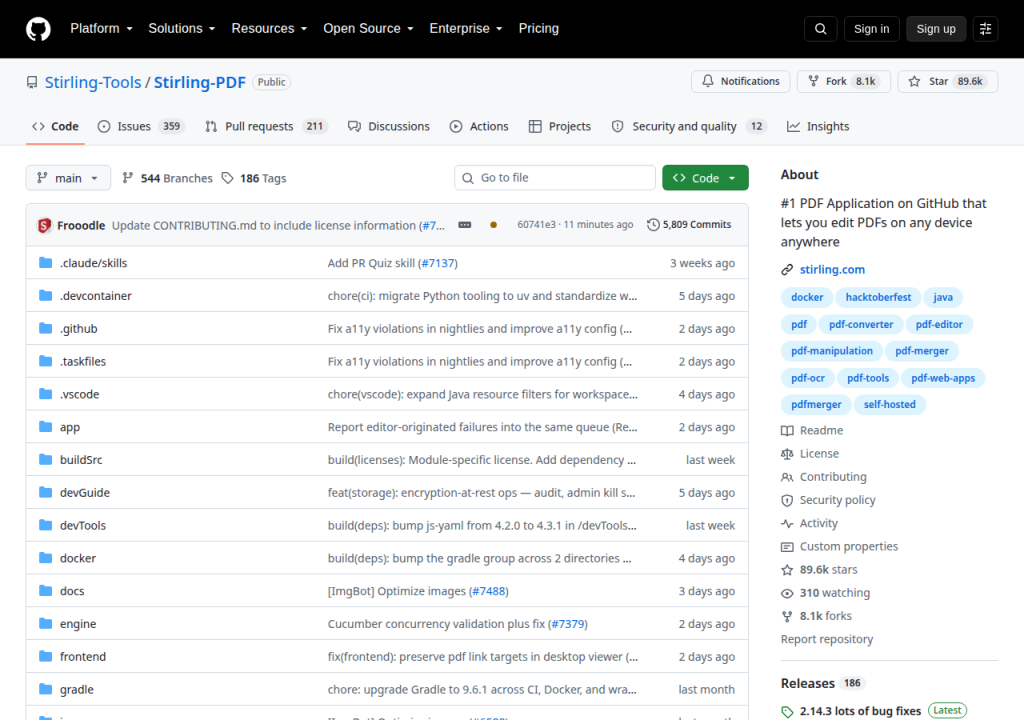The width and height of the screenshot is (1024, 720).
Task: Open the green Code dropdown button
Action: (705, 178)
